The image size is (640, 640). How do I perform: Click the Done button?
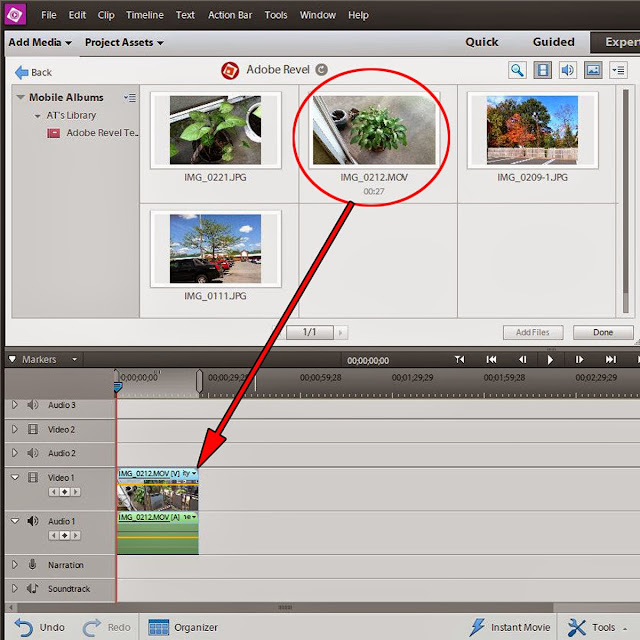point(603,332)
